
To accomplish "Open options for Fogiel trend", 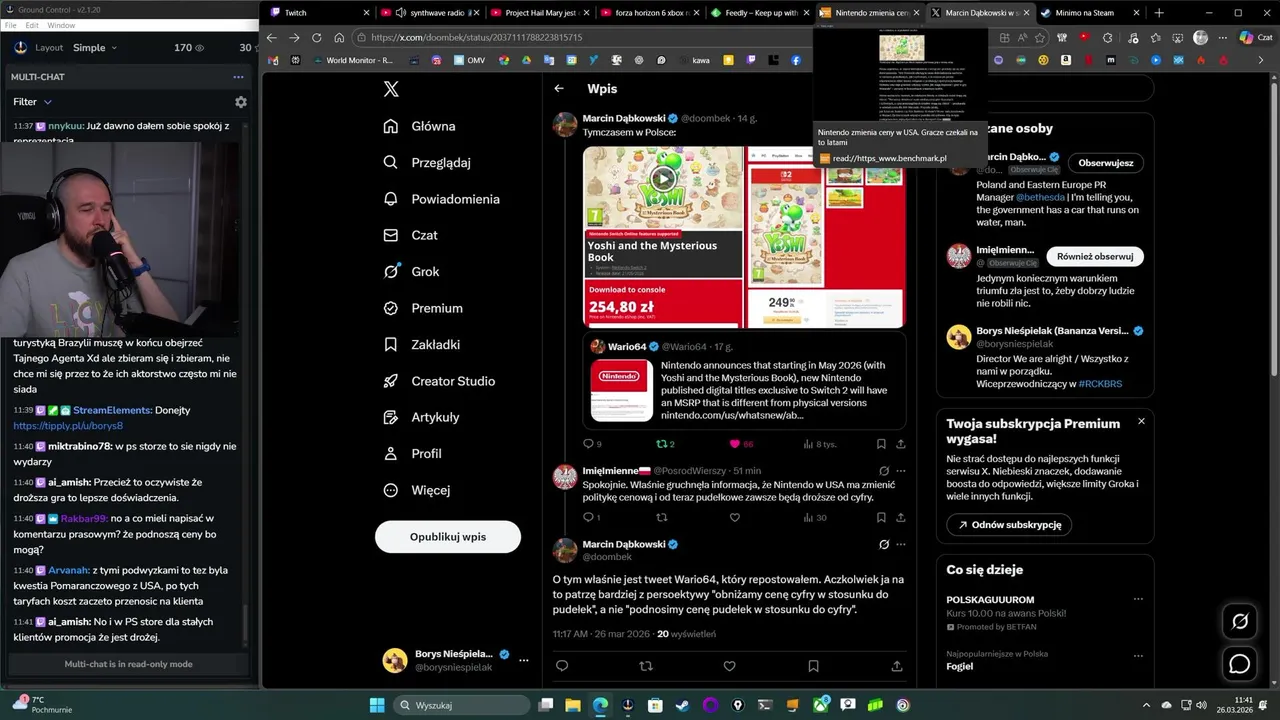I will click(x=1138, y=654).
